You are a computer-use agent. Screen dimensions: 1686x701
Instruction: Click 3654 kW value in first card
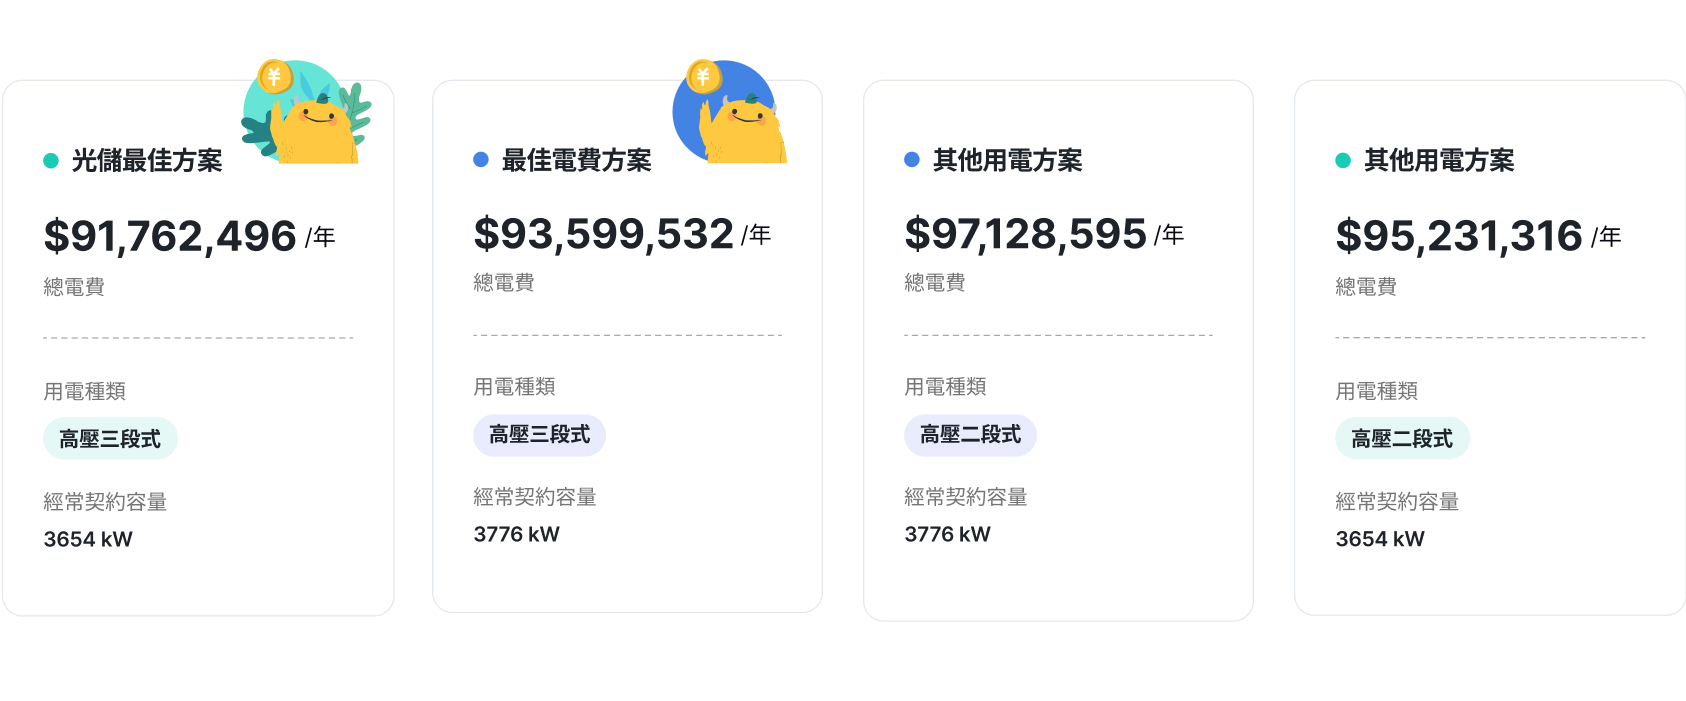tap(88, 539)
